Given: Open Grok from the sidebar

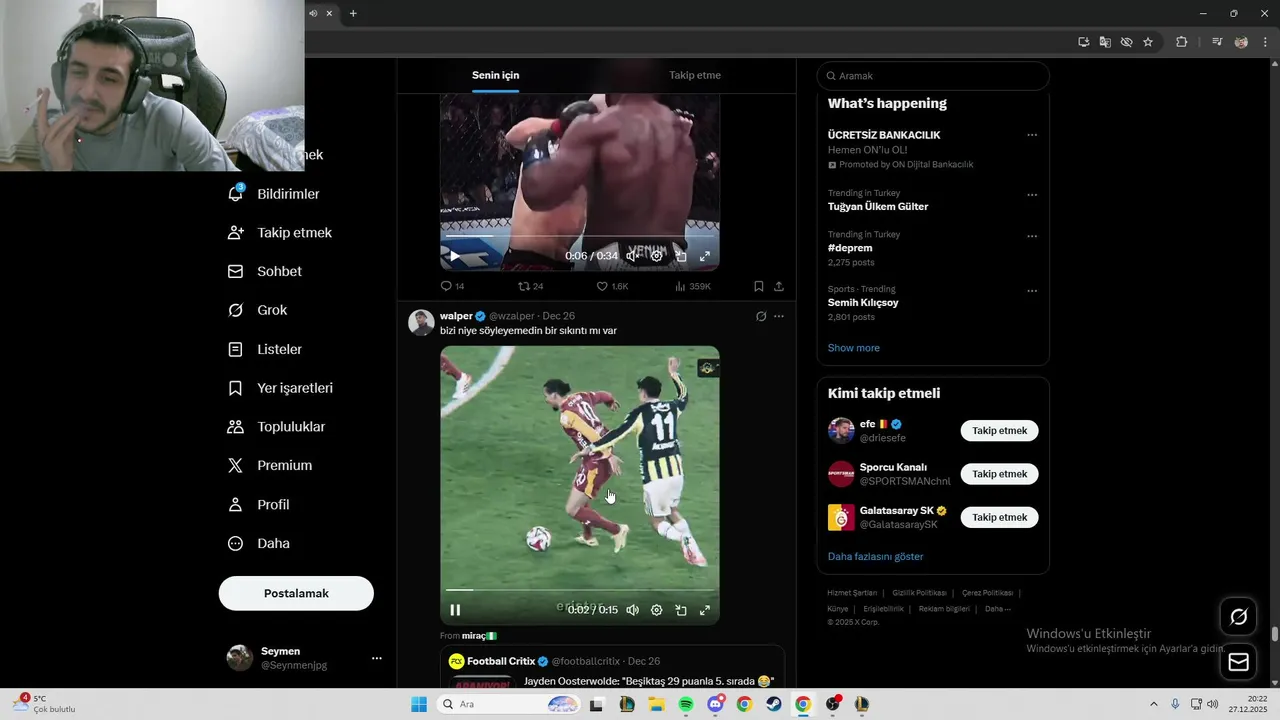Looking at the screenshot, I should coord(258,311).
